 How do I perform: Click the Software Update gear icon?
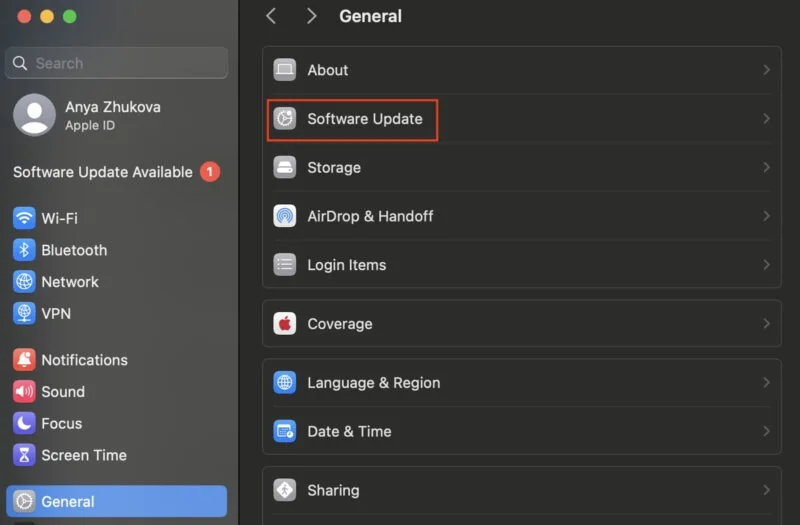[x=285, y=118]
